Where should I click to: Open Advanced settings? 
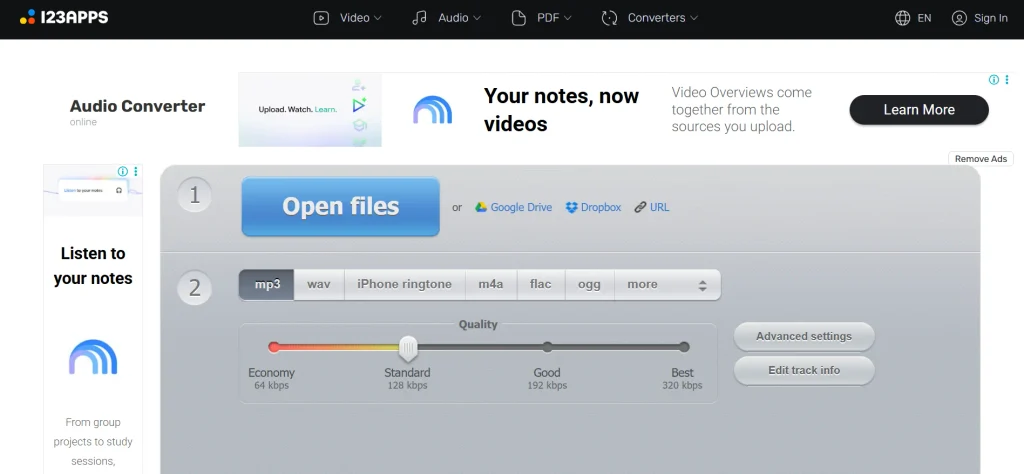tap(804, 336)
